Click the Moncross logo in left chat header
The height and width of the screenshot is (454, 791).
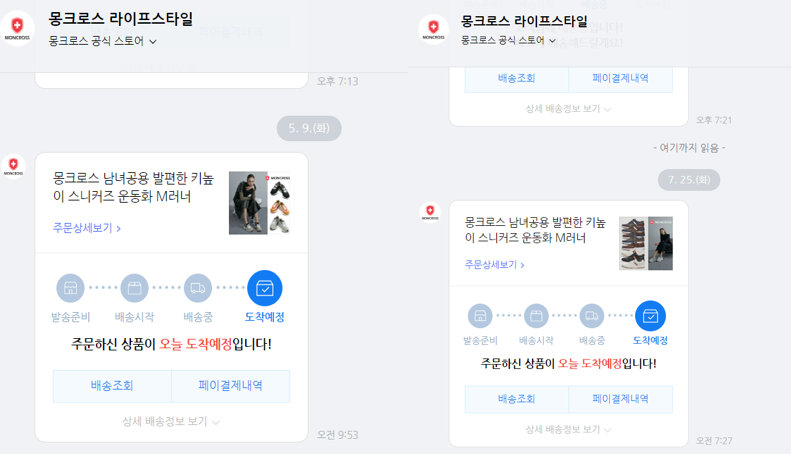(17, 28)
